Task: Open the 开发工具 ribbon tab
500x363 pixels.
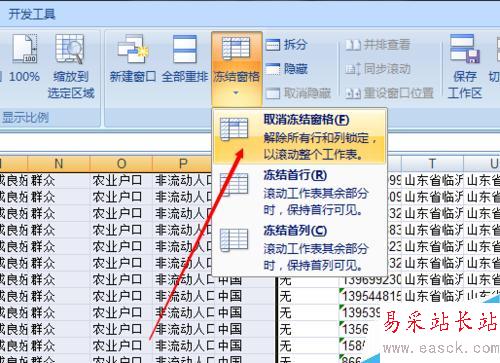Action: [x=32, y=14]
